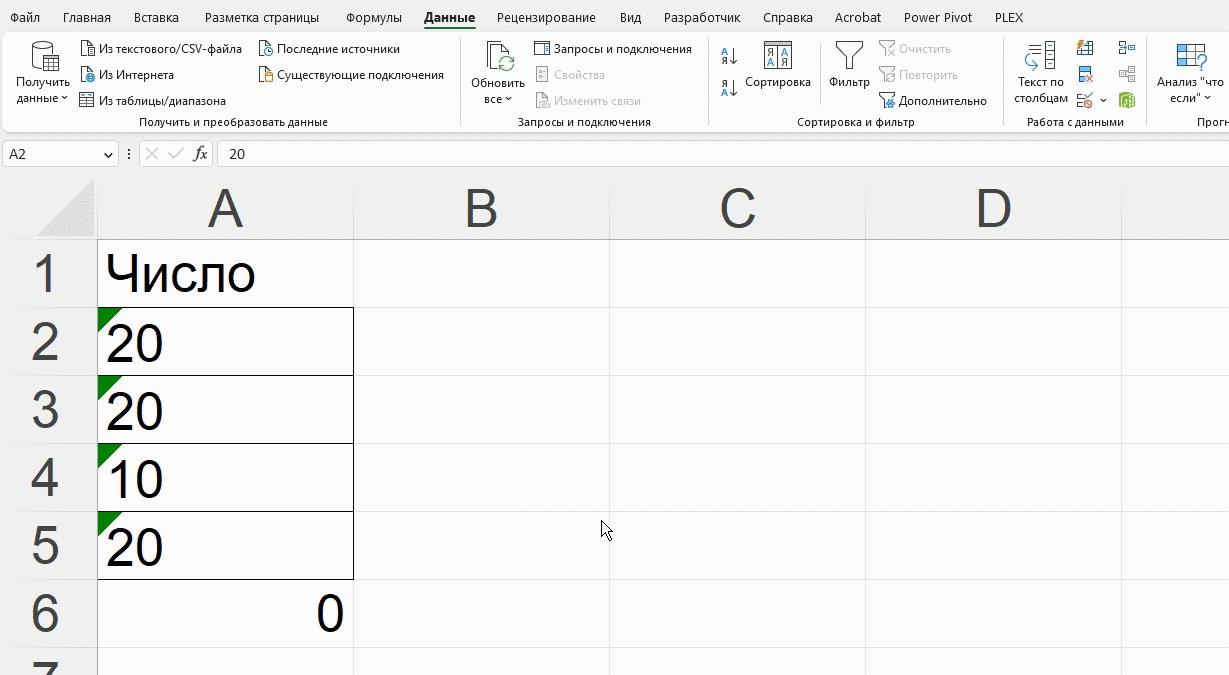The height and width of the screenshot is (675, 1229).
Task: Click cell A1 containing Число
Action: tap(225, 273)
